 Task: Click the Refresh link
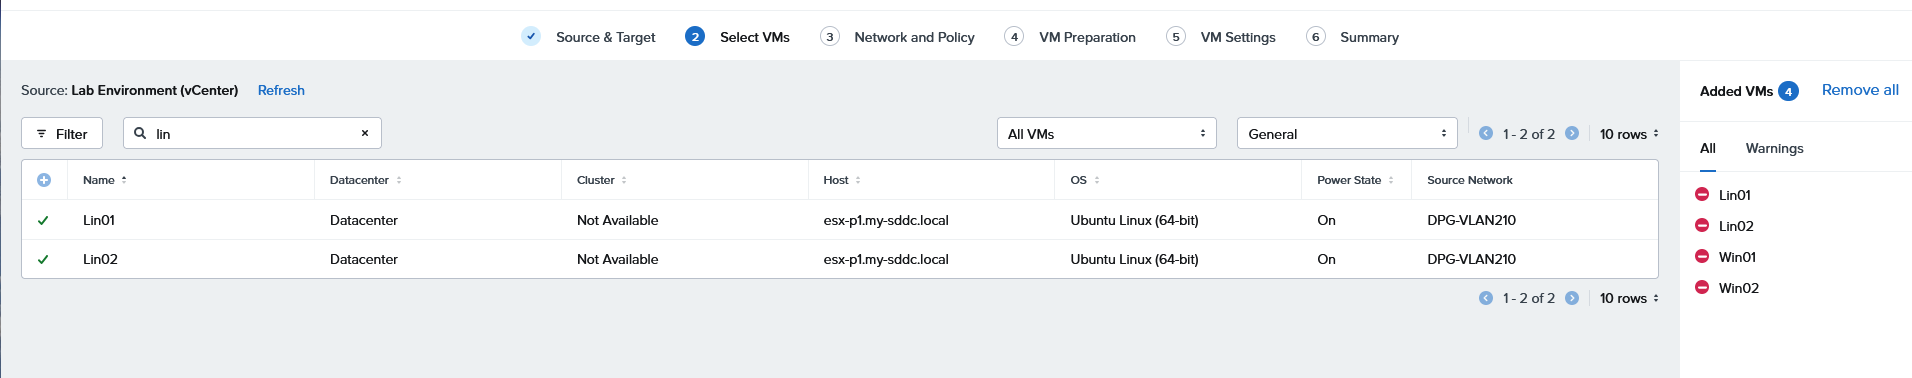pyautogui.click(x=281, y=90)
